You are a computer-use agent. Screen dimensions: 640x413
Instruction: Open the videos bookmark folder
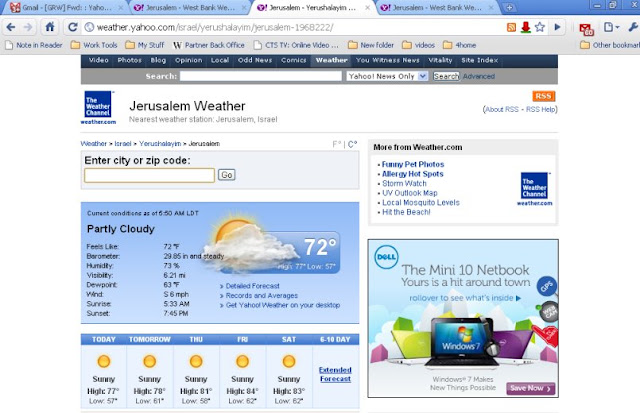pyautogui.click(x=419, y=45)
